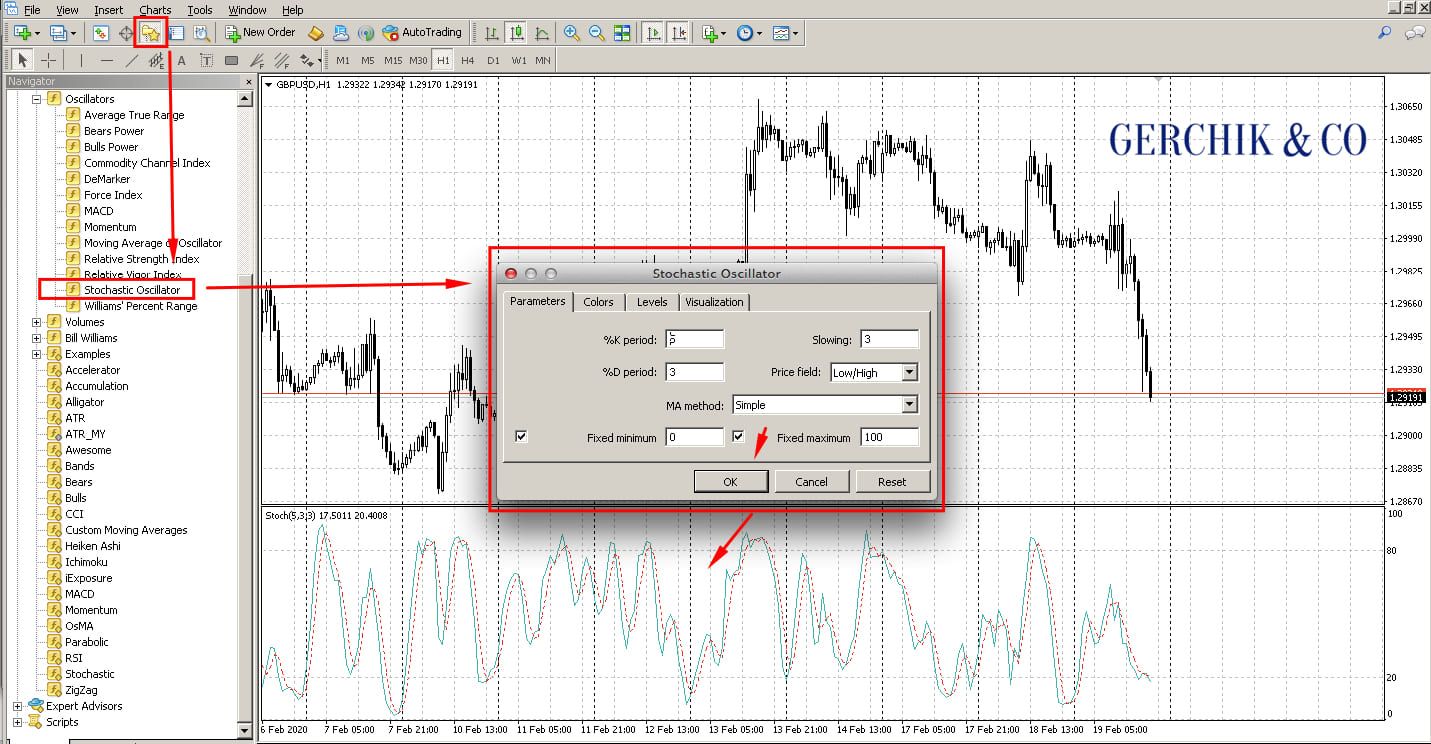Viewport: 1431px width, 744px height.
Task: Switch timeframe to H4
Action: coord(466,60)
